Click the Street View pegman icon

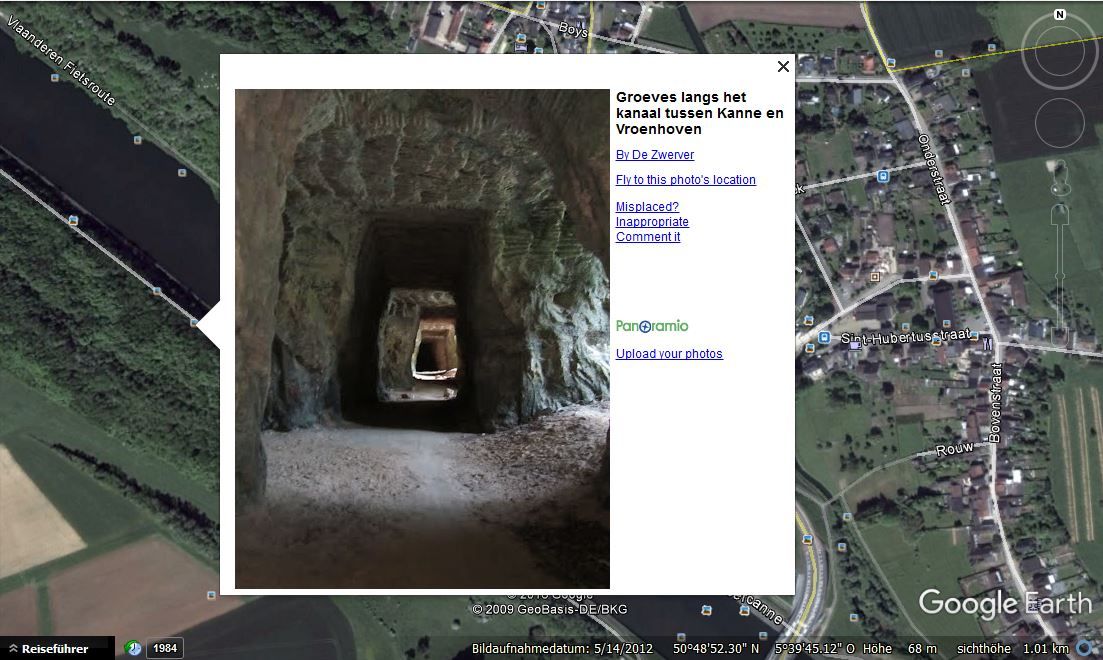tap(1060, 182)
